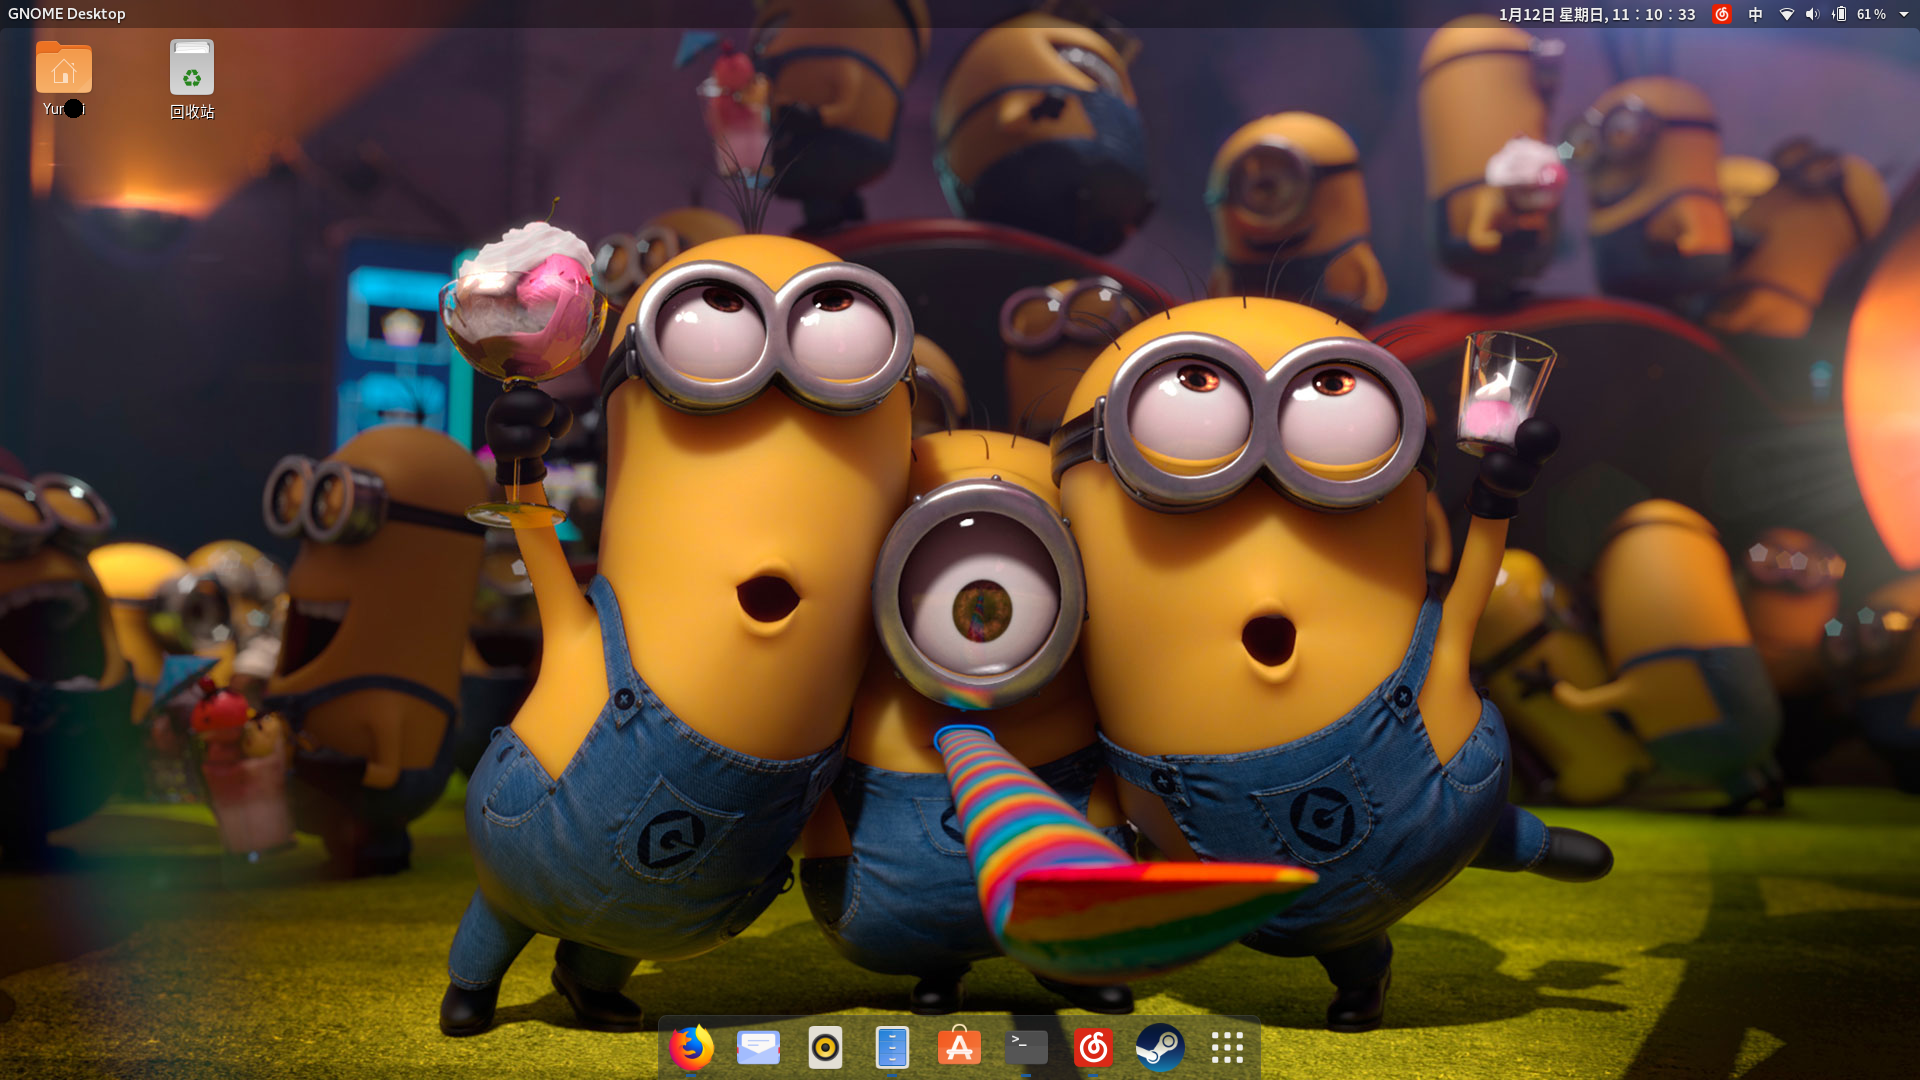
Task: Open the mail client in dock
Action: [758, 1047]
